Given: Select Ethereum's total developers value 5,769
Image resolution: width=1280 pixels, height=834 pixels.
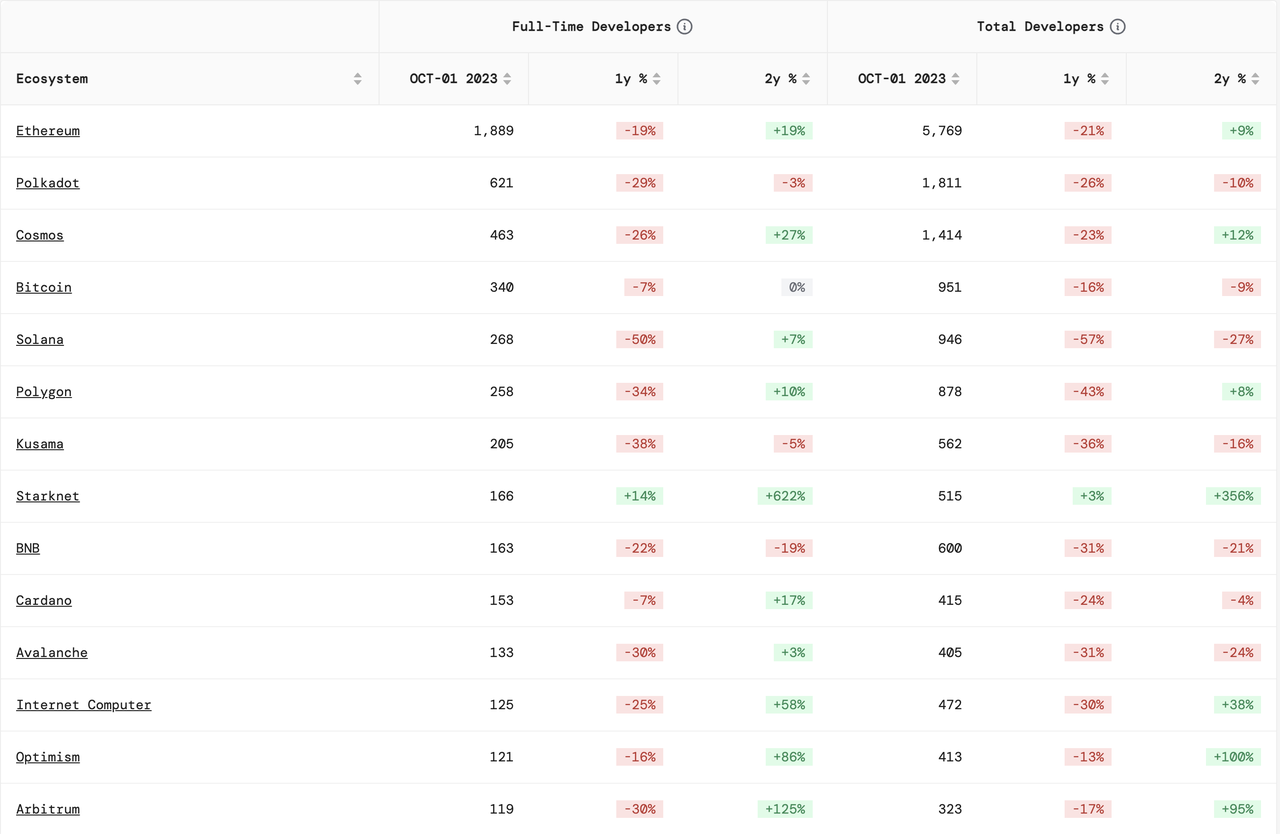Looking at the screenshot, I should (x=942, y=131).
